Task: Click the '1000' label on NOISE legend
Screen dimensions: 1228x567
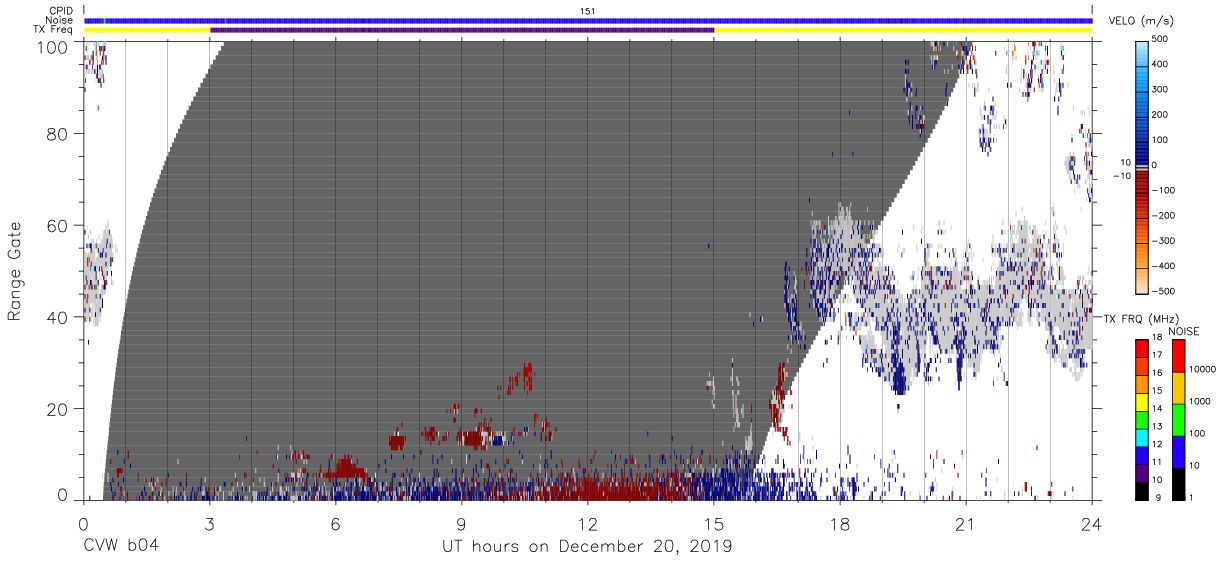Action: pos(1202,402)
